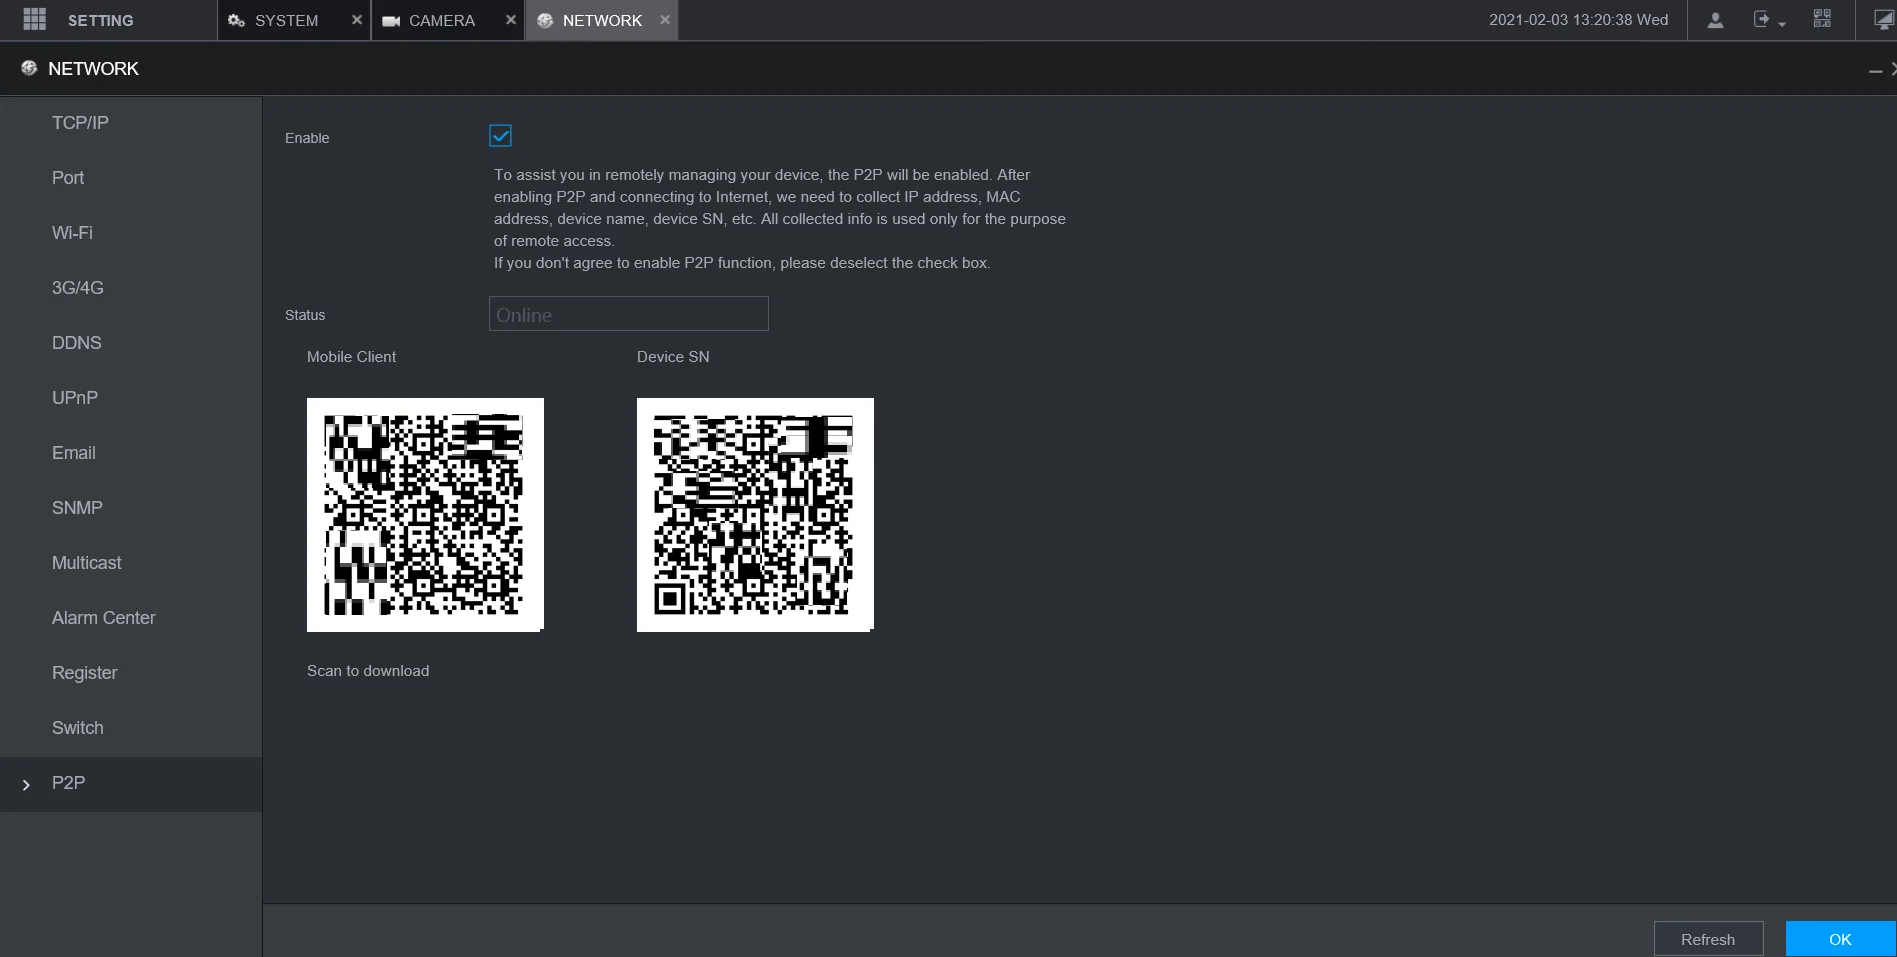
Task: Click the Refresh button
Action: point(1708,939)
